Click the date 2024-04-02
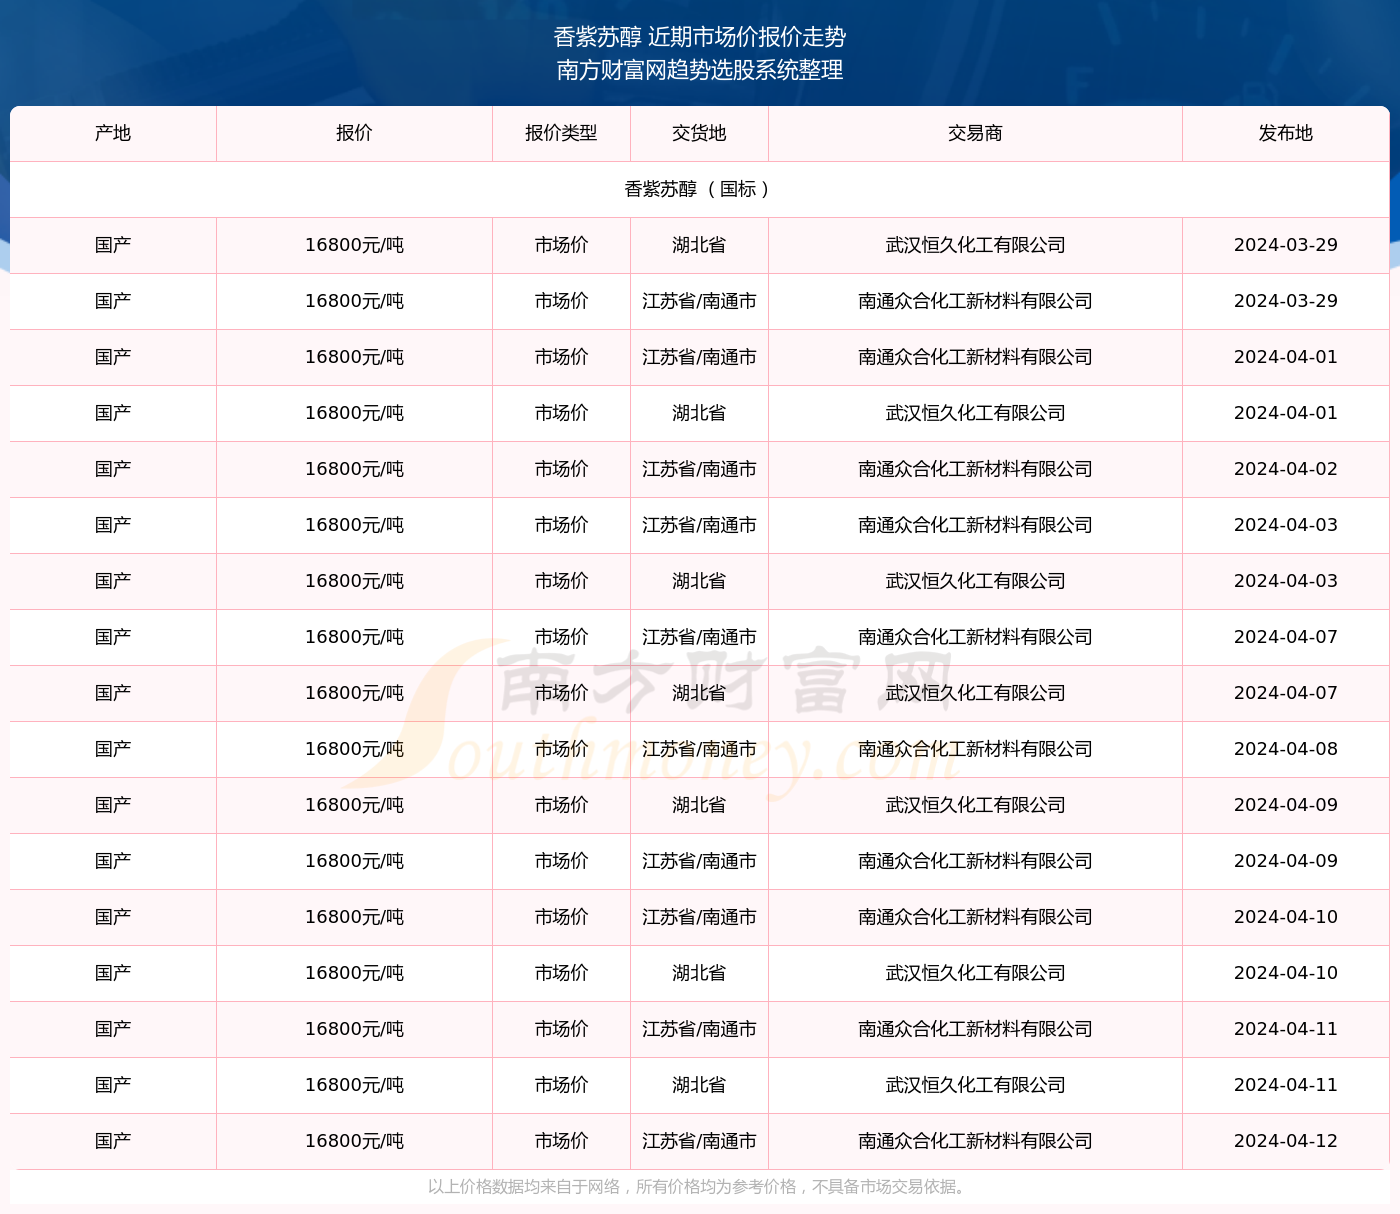Image resolution: width=1400 pixels, height=1214 pixels. [x=1286, y=469]
